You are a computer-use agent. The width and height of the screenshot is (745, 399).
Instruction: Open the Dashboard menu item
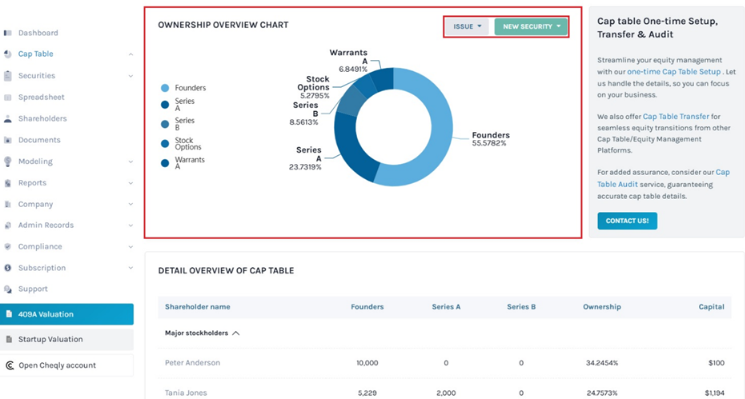38,33
